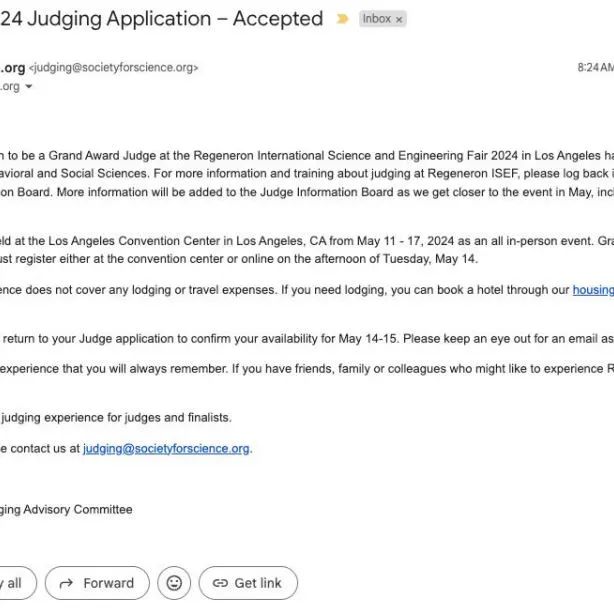Click the bold sender name ending in .org

point(13,67)
